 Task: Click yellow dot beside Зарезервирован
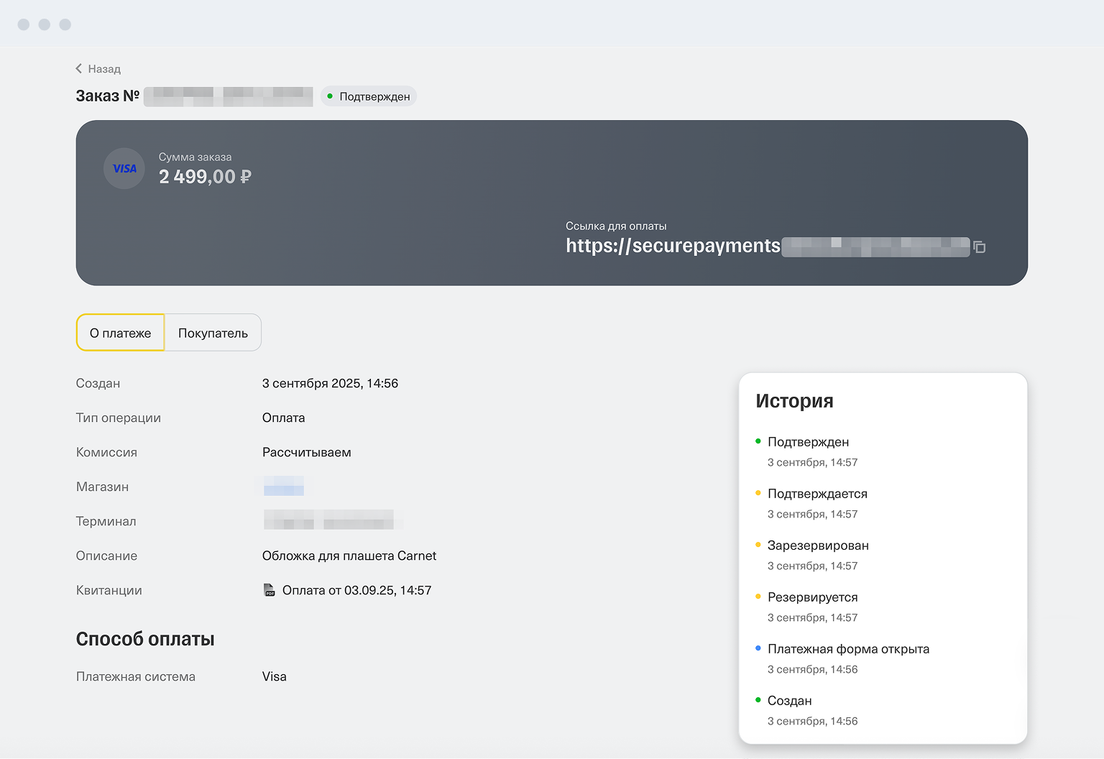click(758, 545)
